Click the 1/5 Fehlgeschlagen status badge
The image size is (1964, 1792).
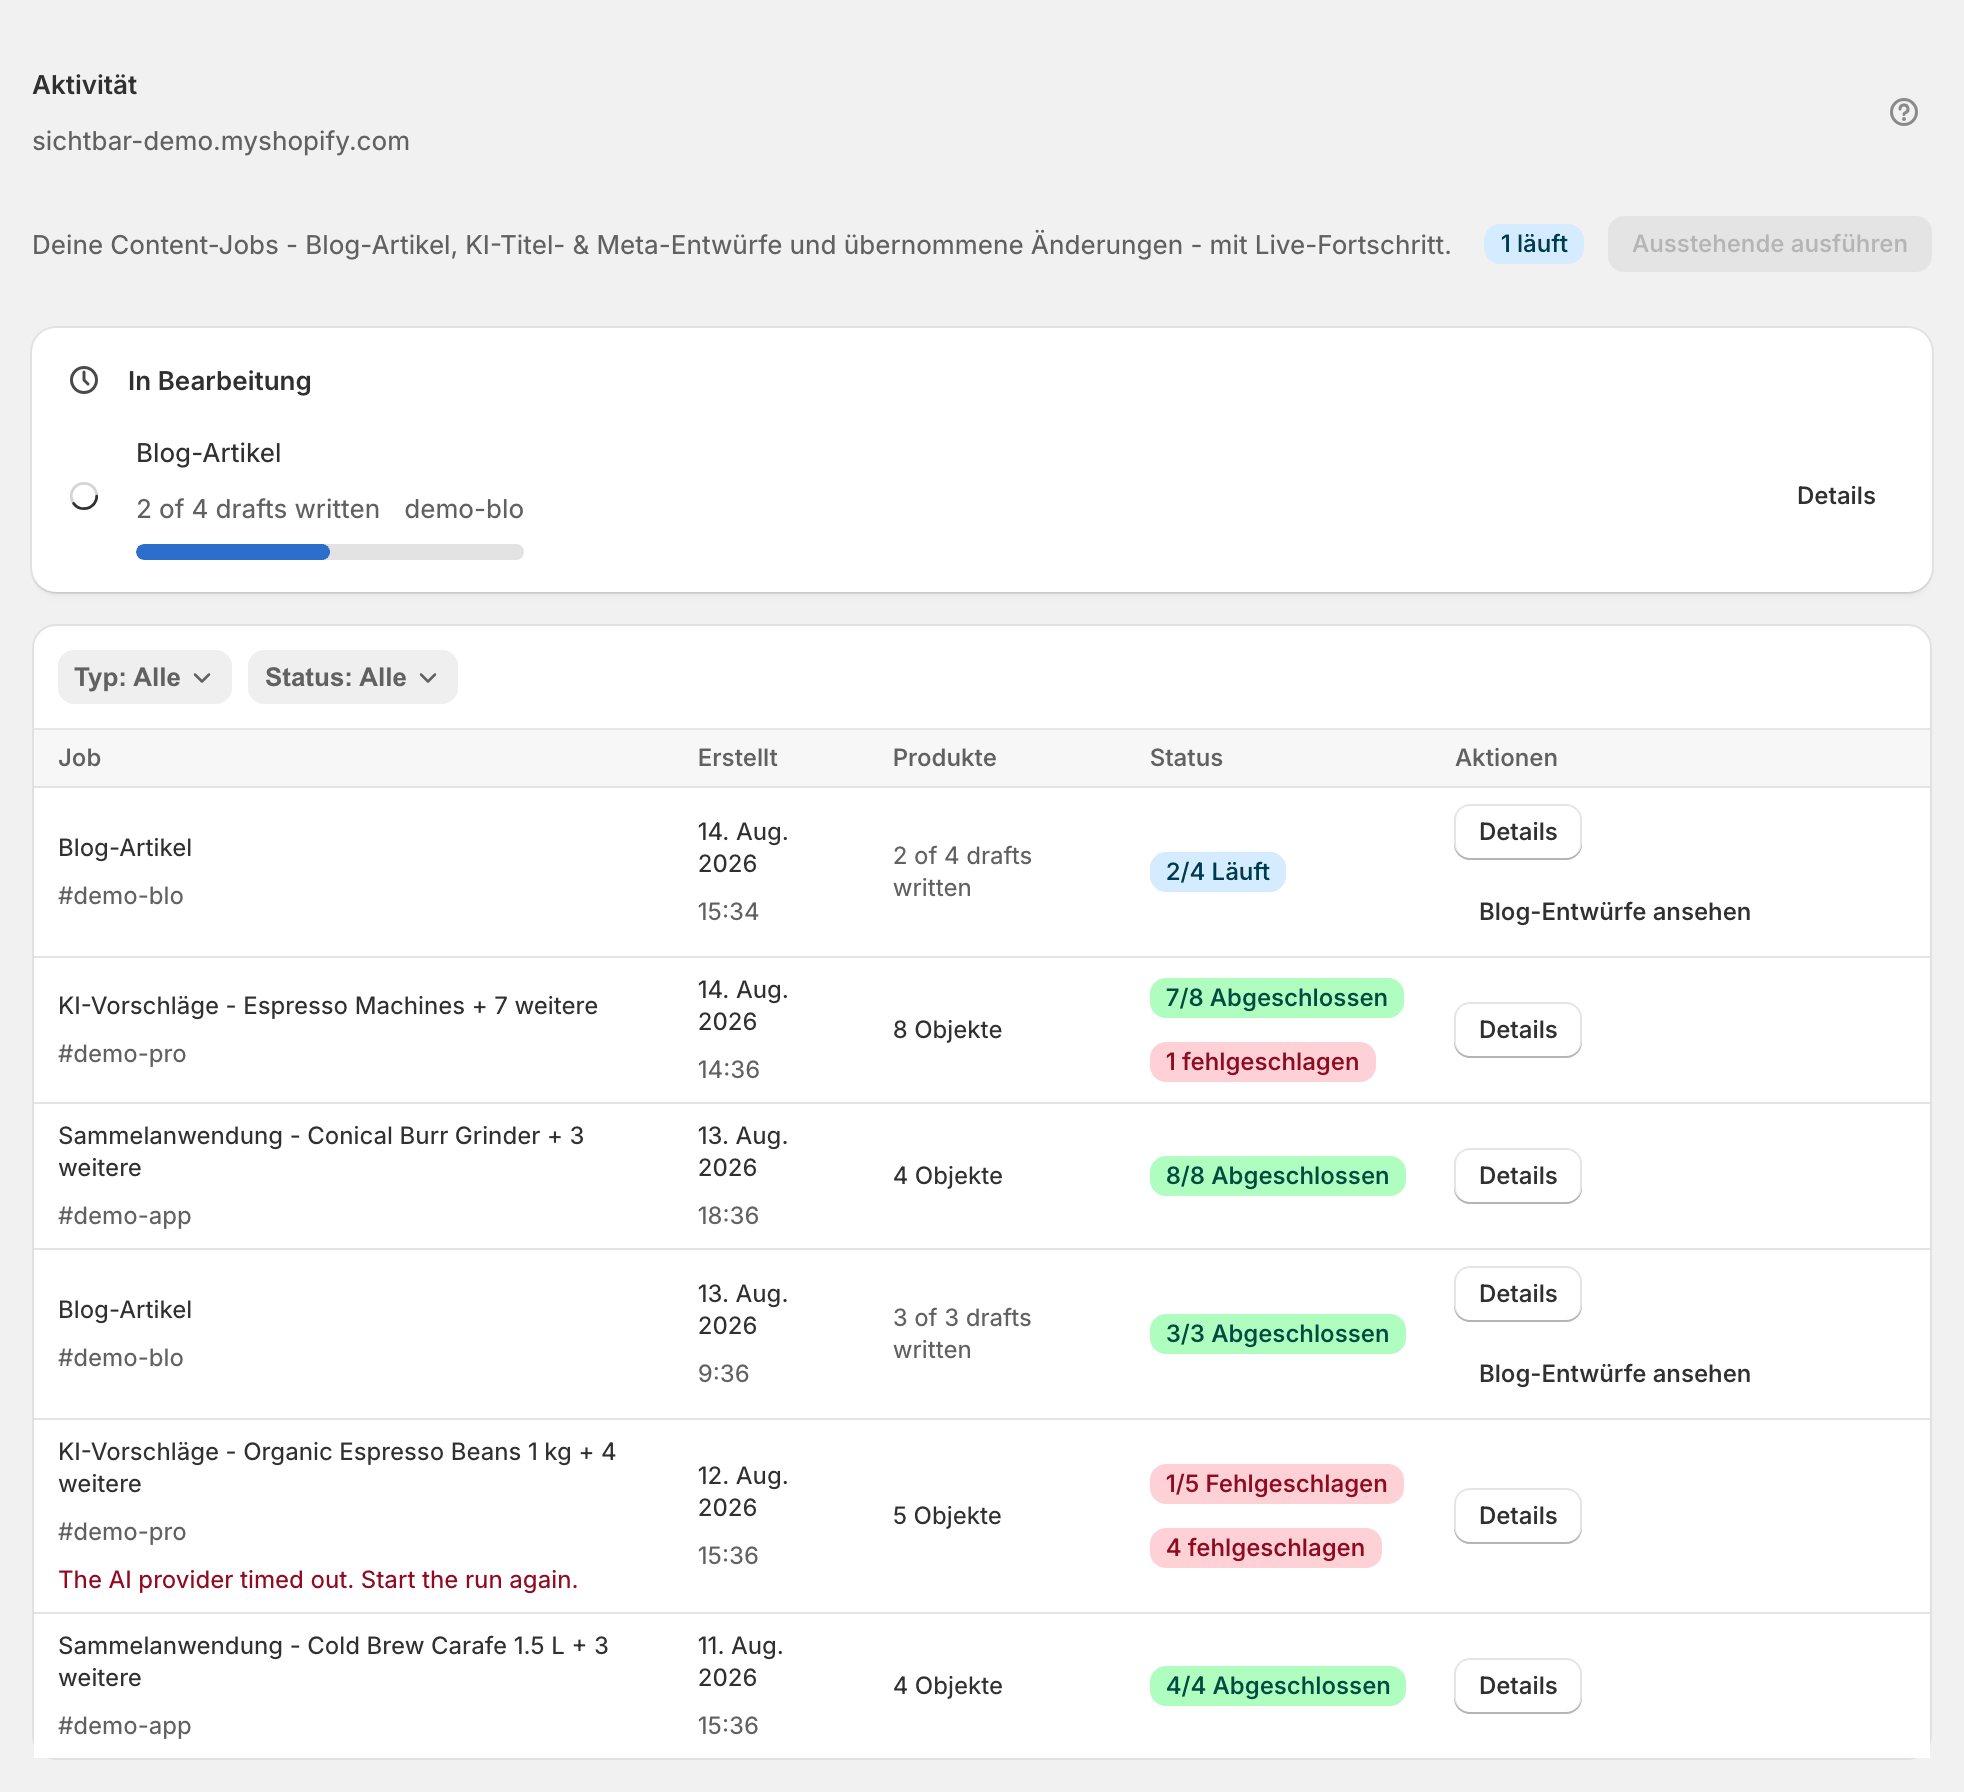coord(1276,1484)
